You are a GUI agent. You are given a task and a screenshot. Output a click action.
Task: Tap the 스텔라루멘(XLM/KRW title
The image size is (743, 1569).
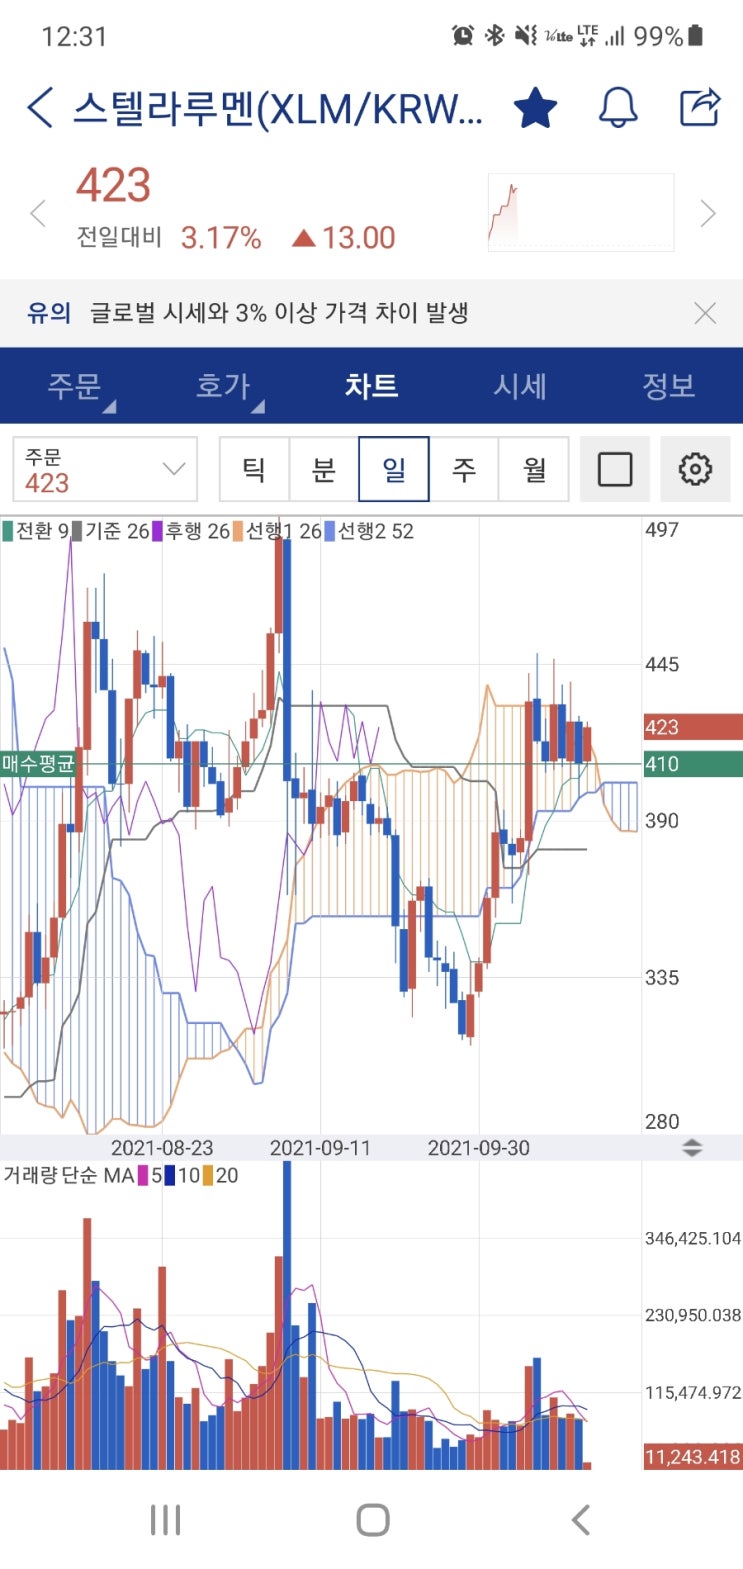click(x=278, y=108)
